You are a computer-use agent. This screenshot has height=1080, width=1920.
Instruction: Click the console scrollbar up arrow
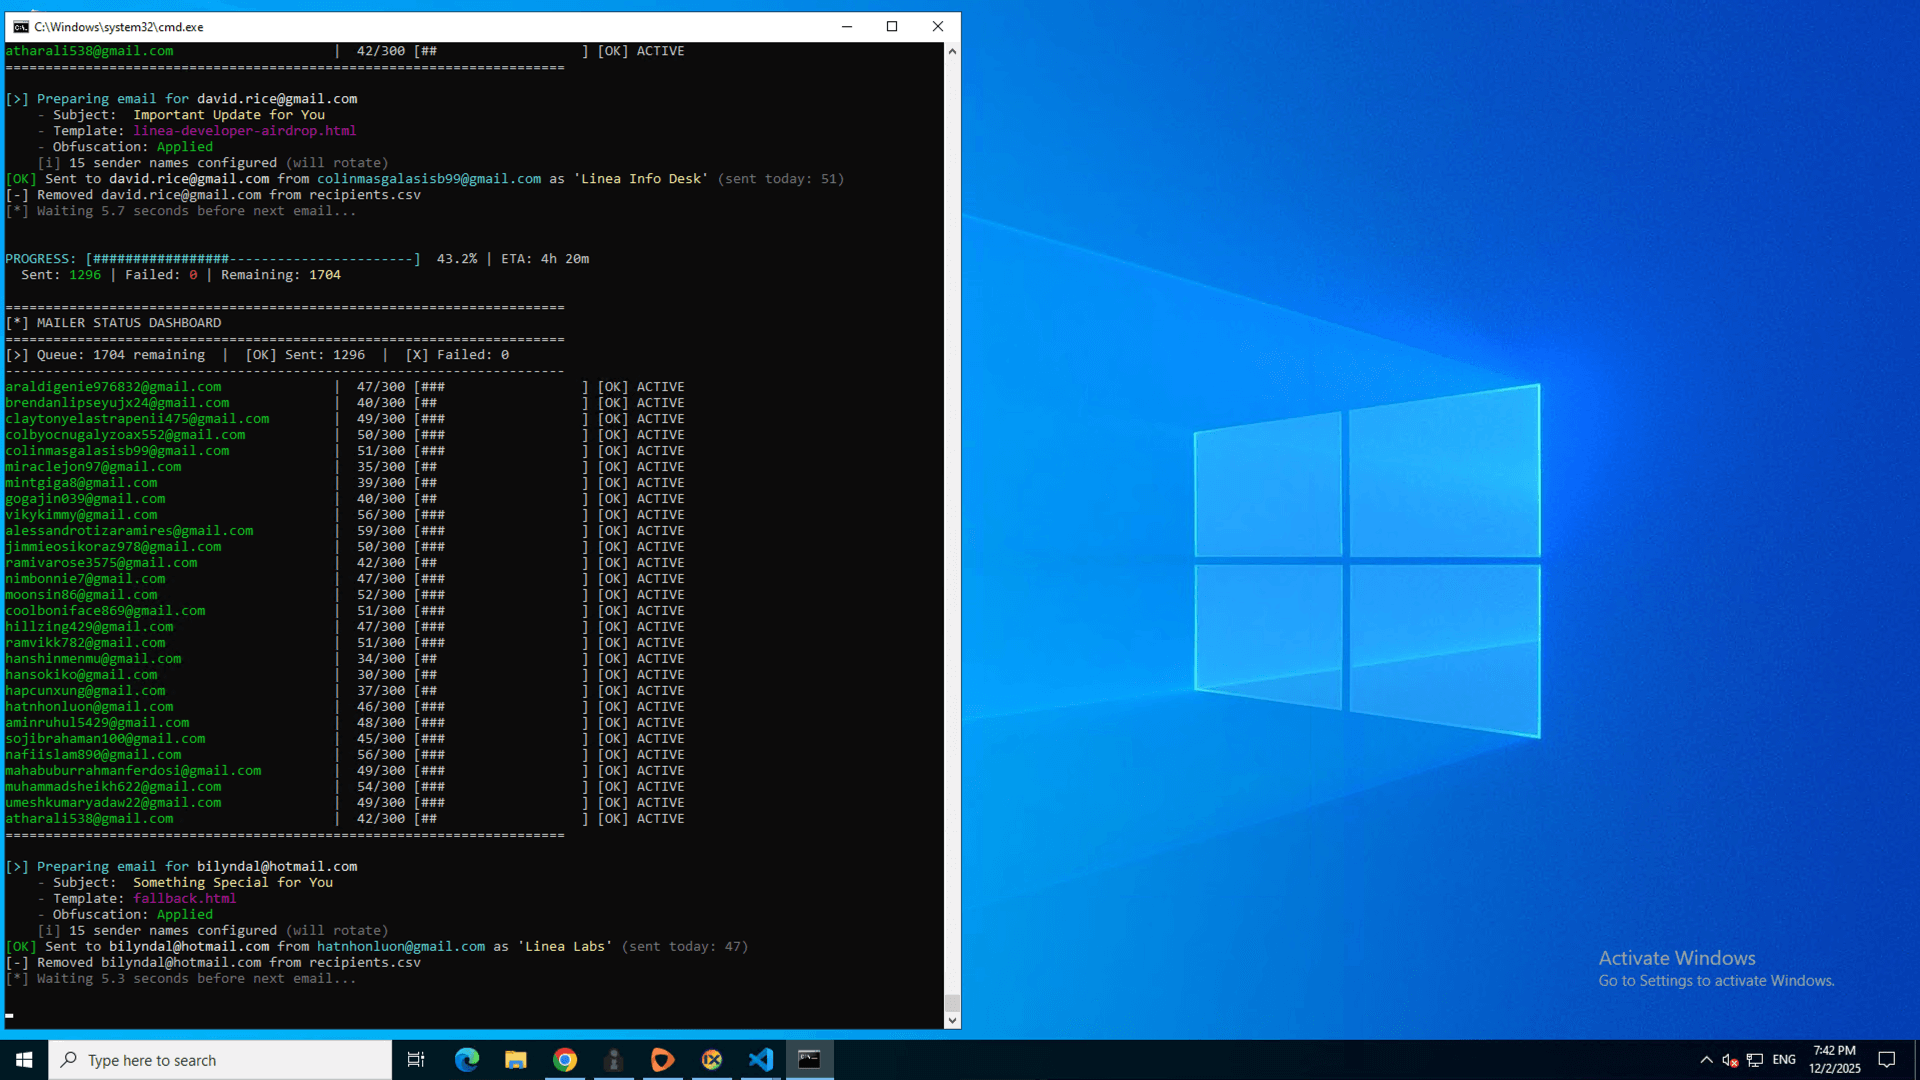point(952,51)
